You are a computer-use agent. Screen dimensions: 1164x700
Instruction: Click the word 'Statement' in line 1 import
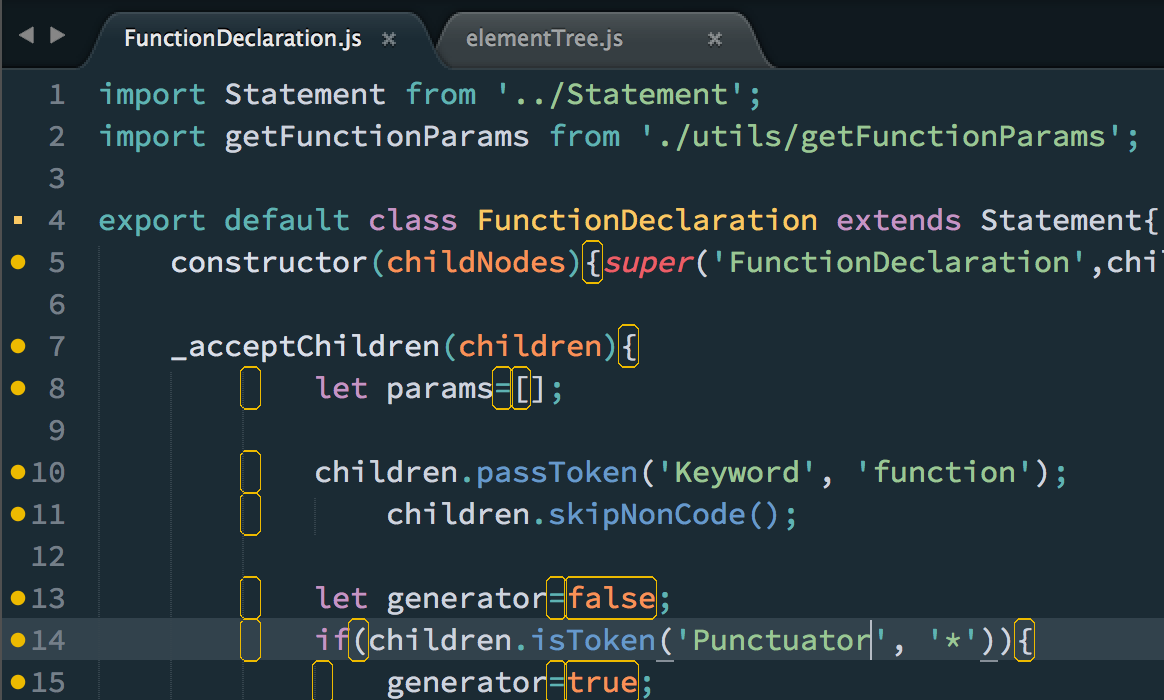click(x=305, y=95)
